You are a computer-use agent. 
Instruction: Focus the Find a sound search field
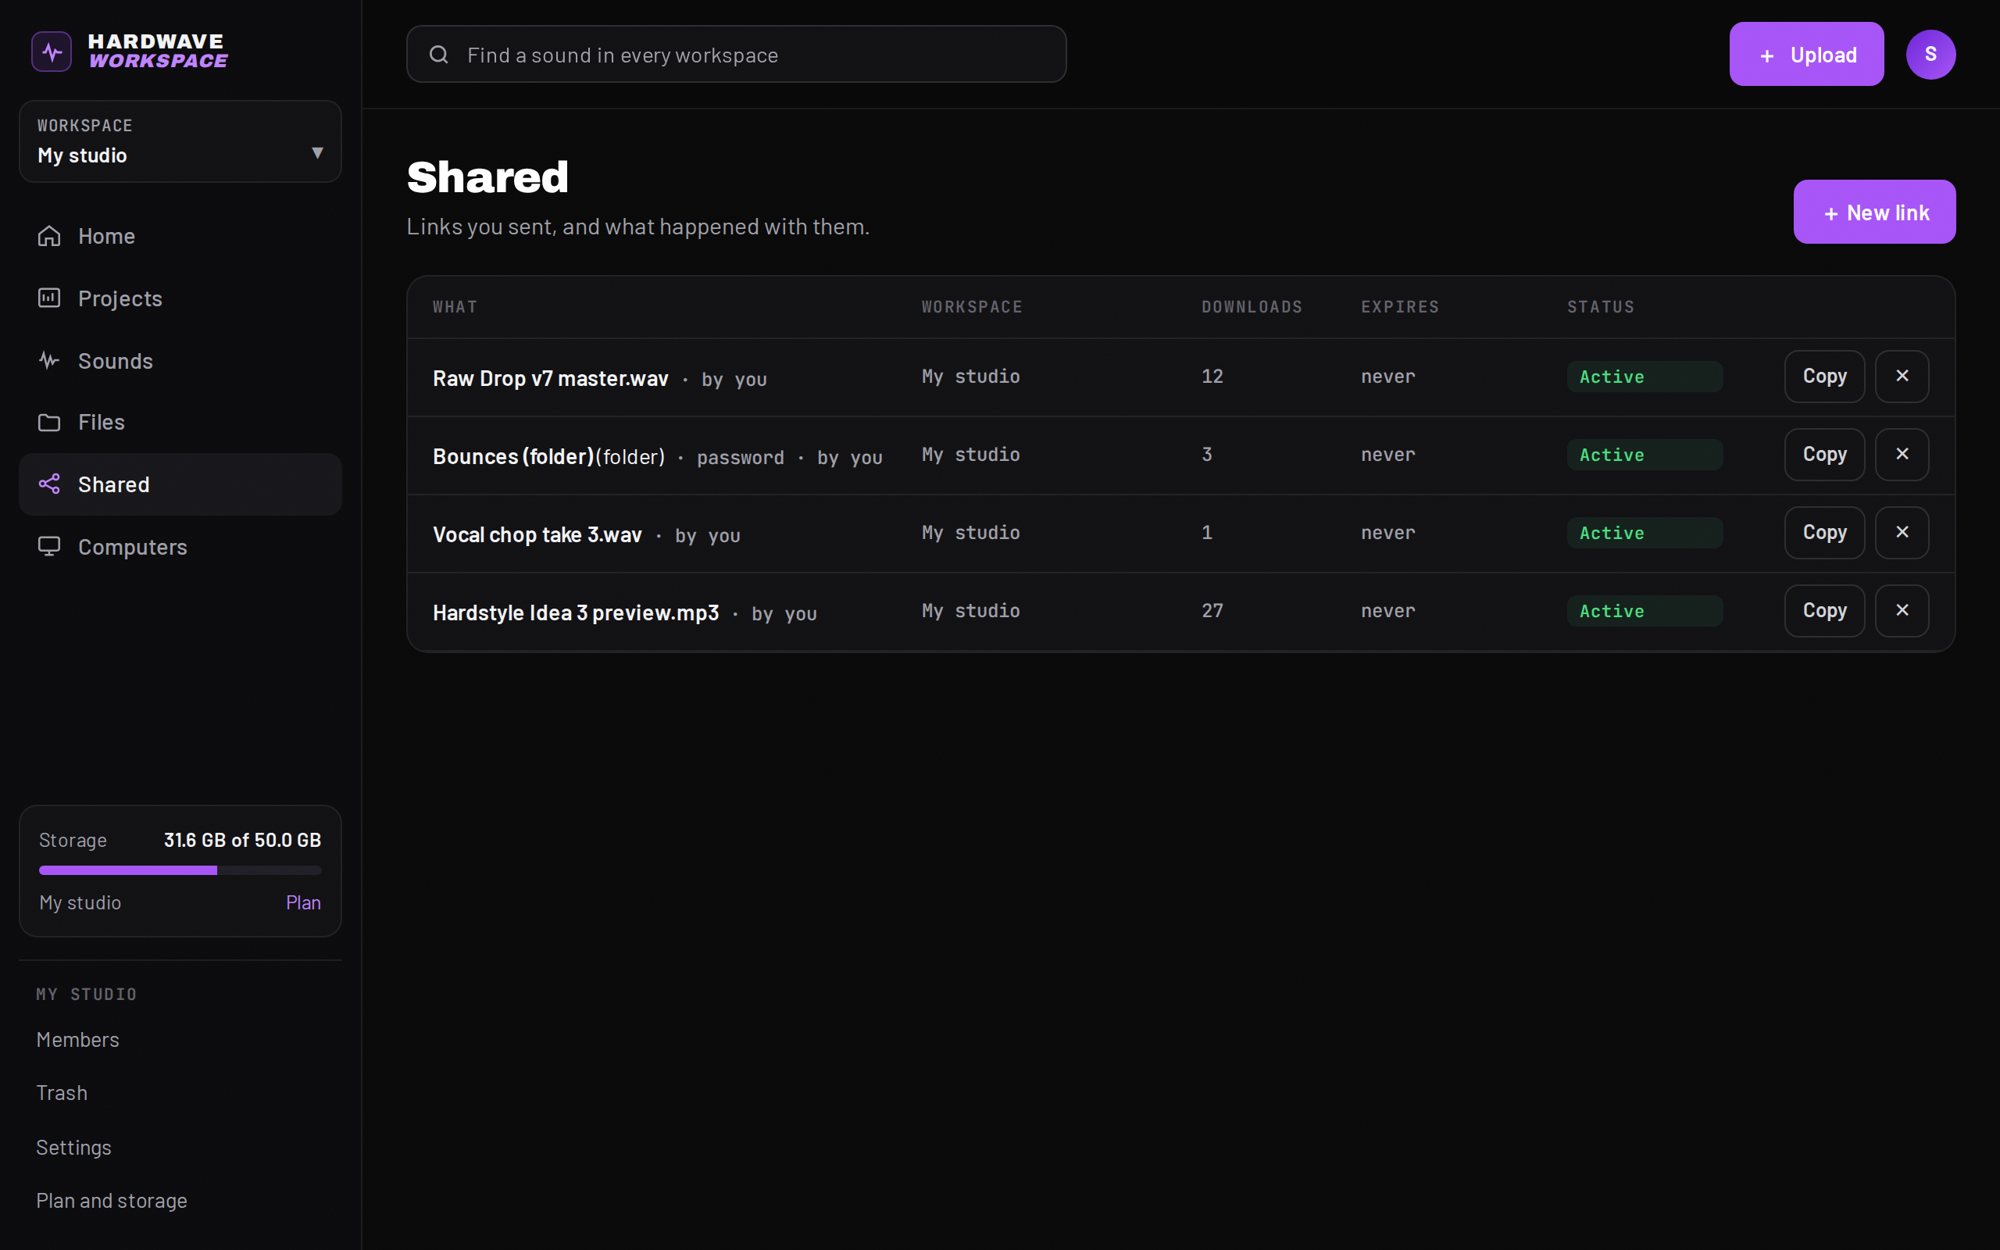tap(736, 54)
